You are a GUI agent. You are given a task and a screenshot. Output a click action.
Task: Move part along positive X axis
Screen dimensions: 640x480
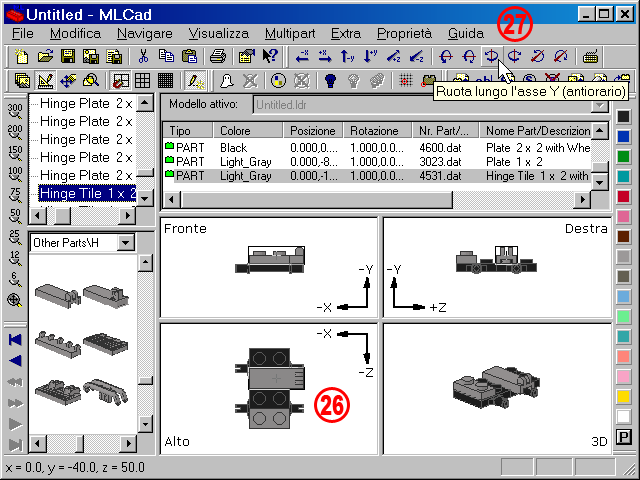tap(325, 56)
